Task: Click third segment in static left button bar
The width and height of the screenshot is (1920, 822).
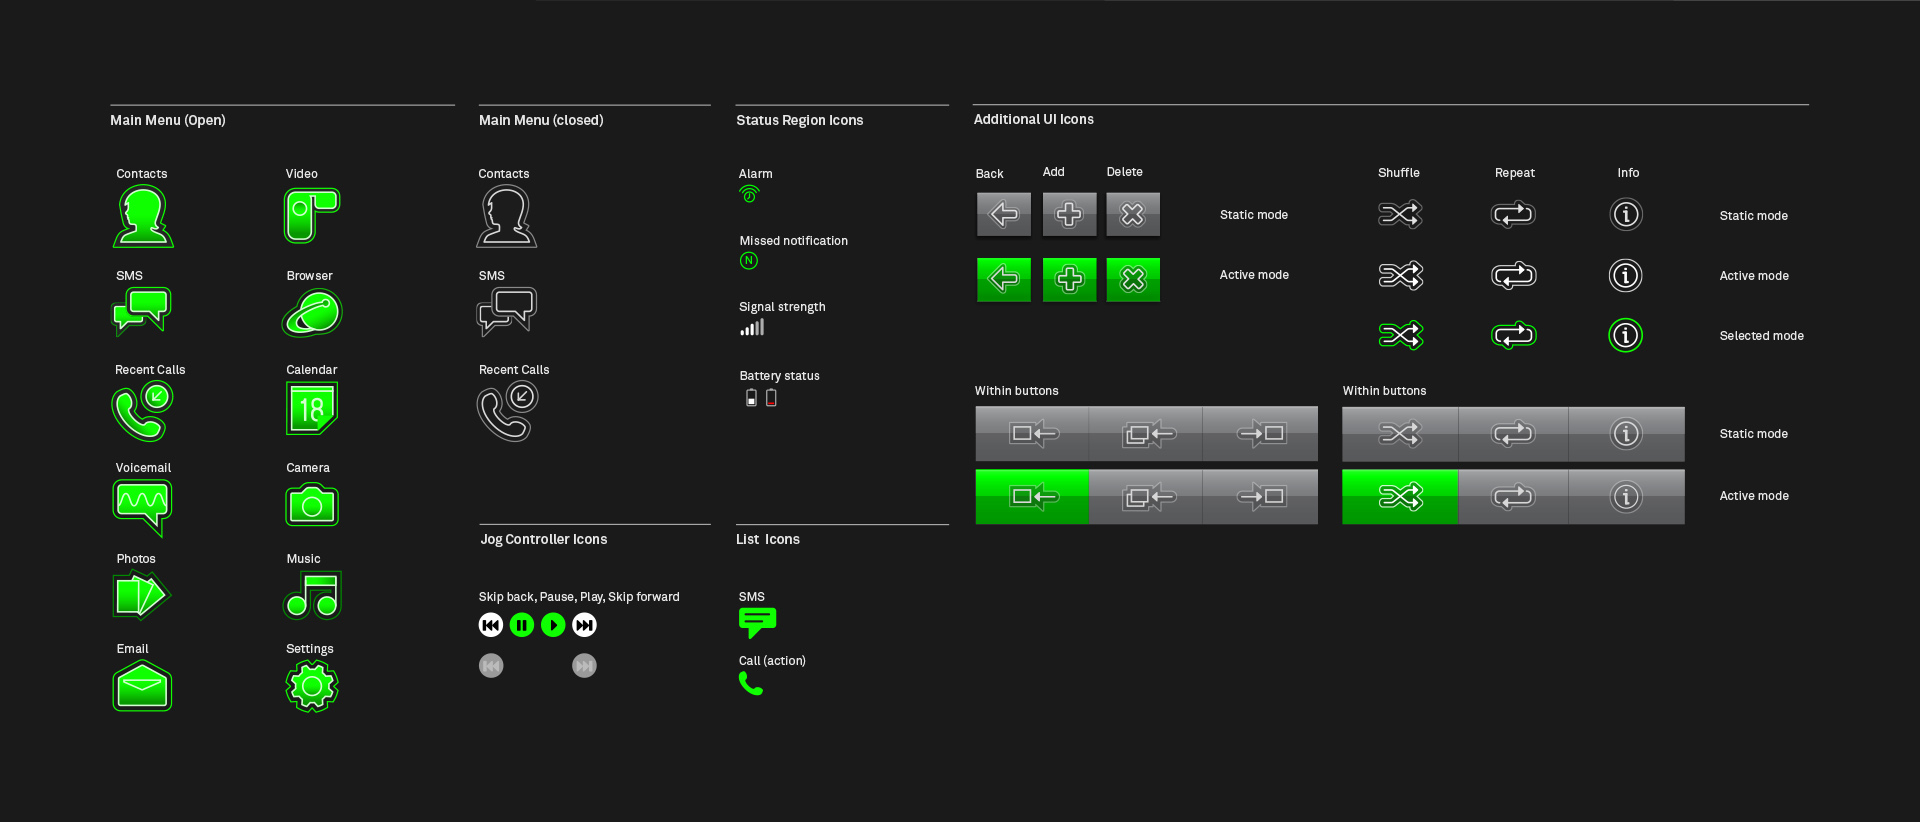Action: coord(1260,433)
